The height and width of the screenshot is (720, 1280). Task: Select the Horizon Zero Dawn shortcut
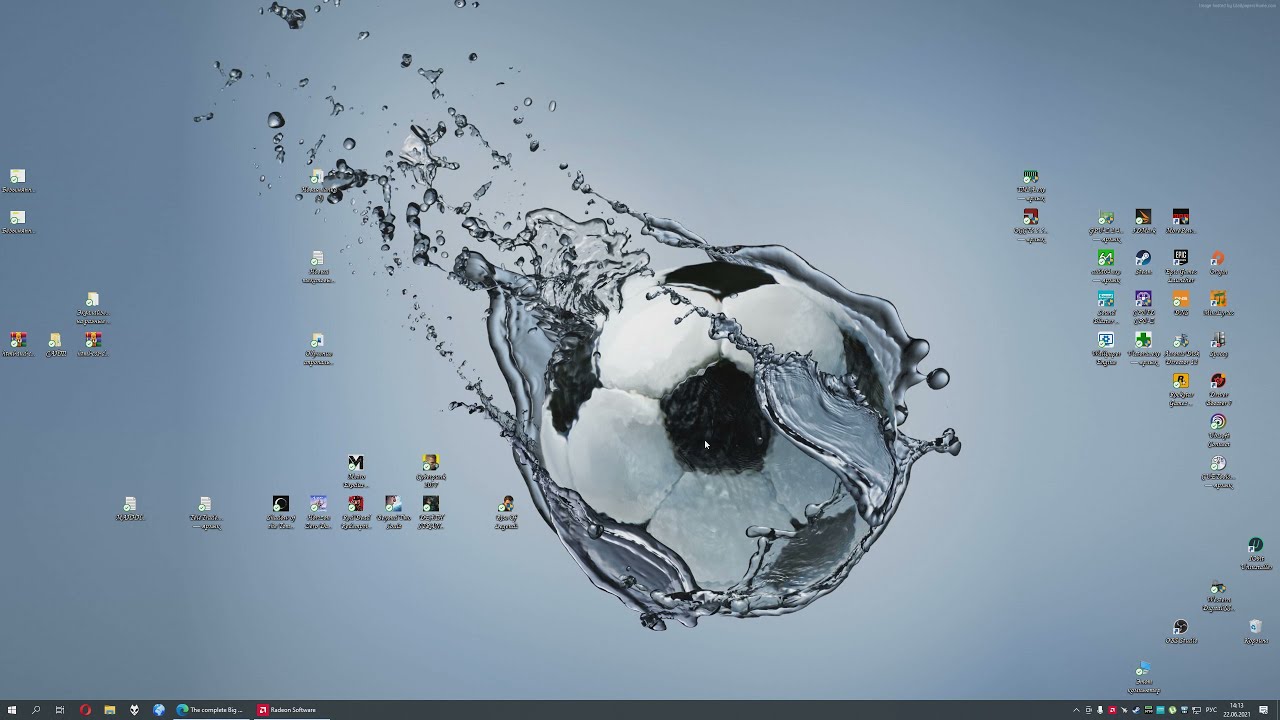[318, 512]
